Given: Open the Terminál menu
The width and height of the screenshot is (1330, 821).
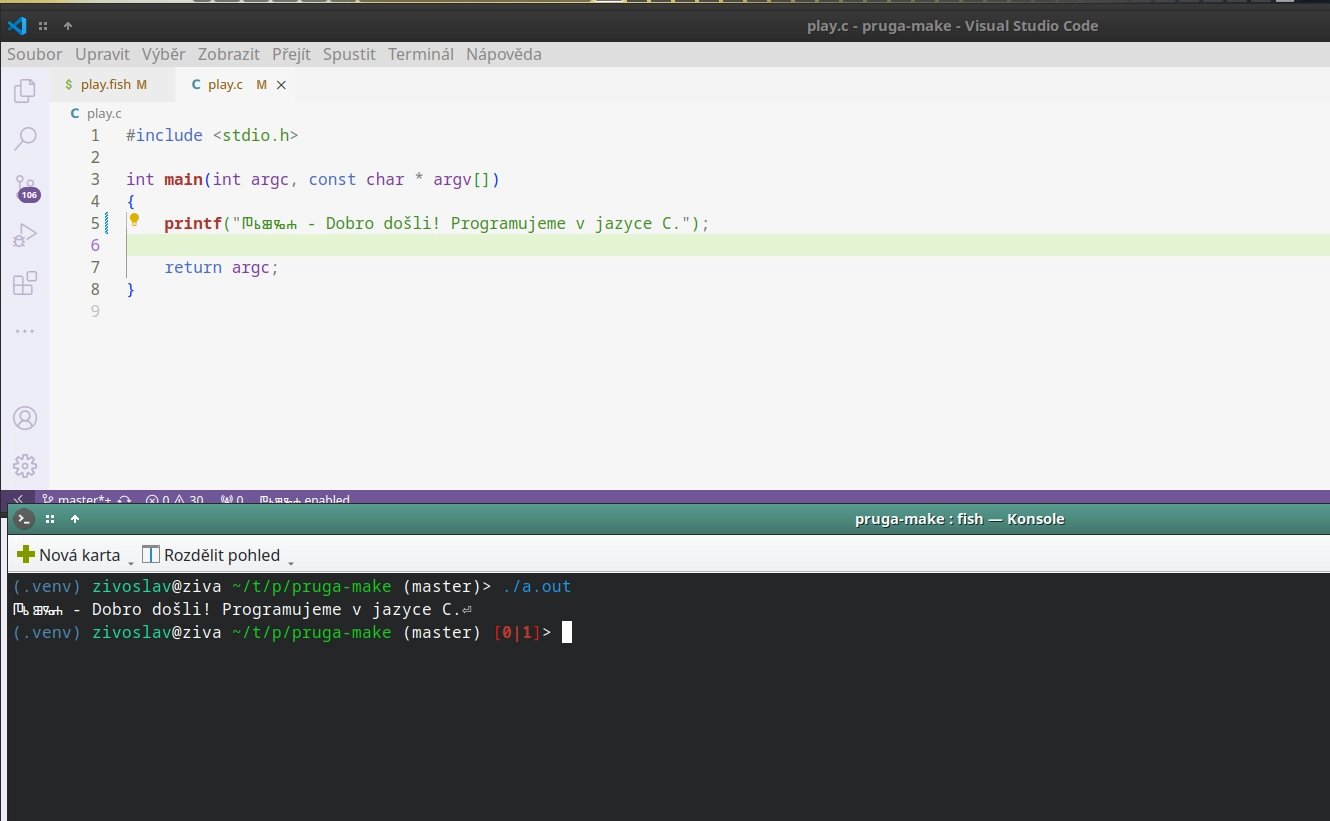Looking at the screenshot, I should (x=420, y=54).
